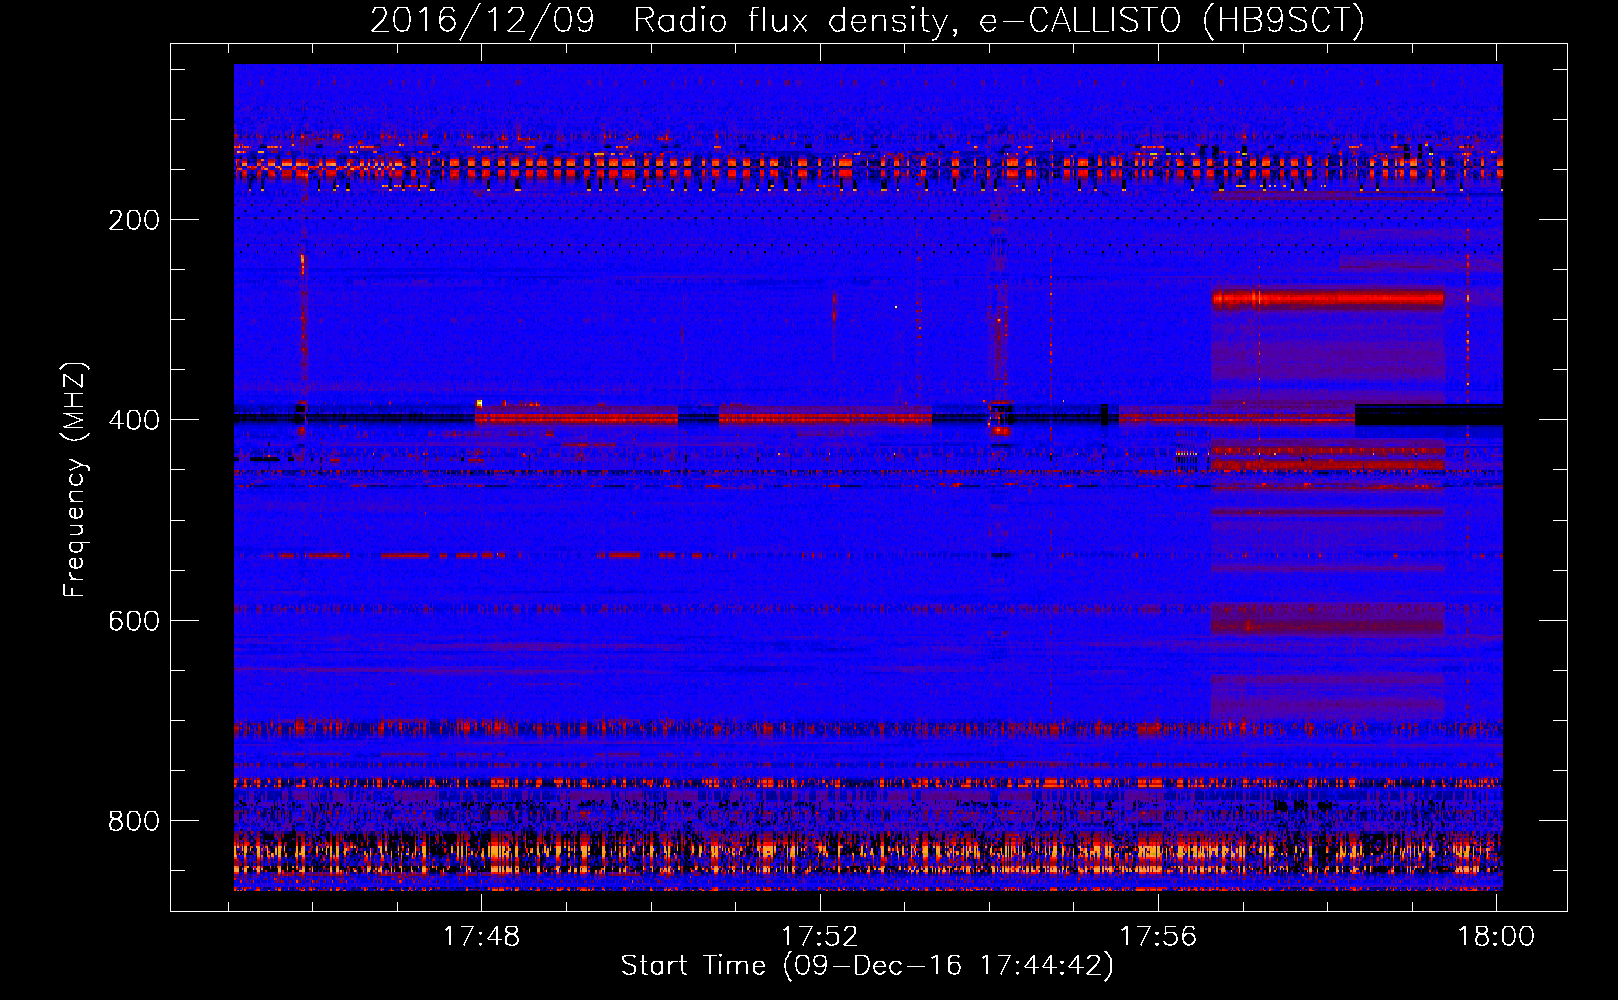Click the 17:48 time tick label
1618x1000 pixels.
[x=482, y=936]
